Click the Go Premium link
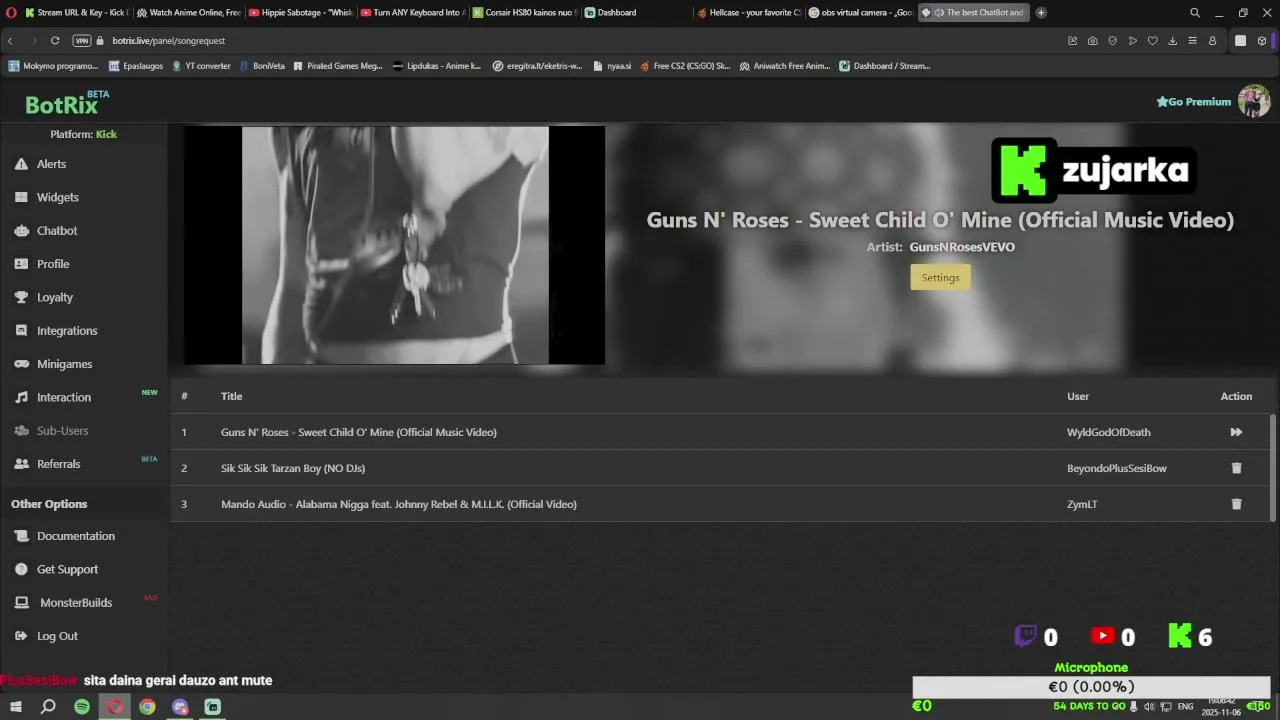Viewport: 1280px width, 720px height. coord(1193,101)
